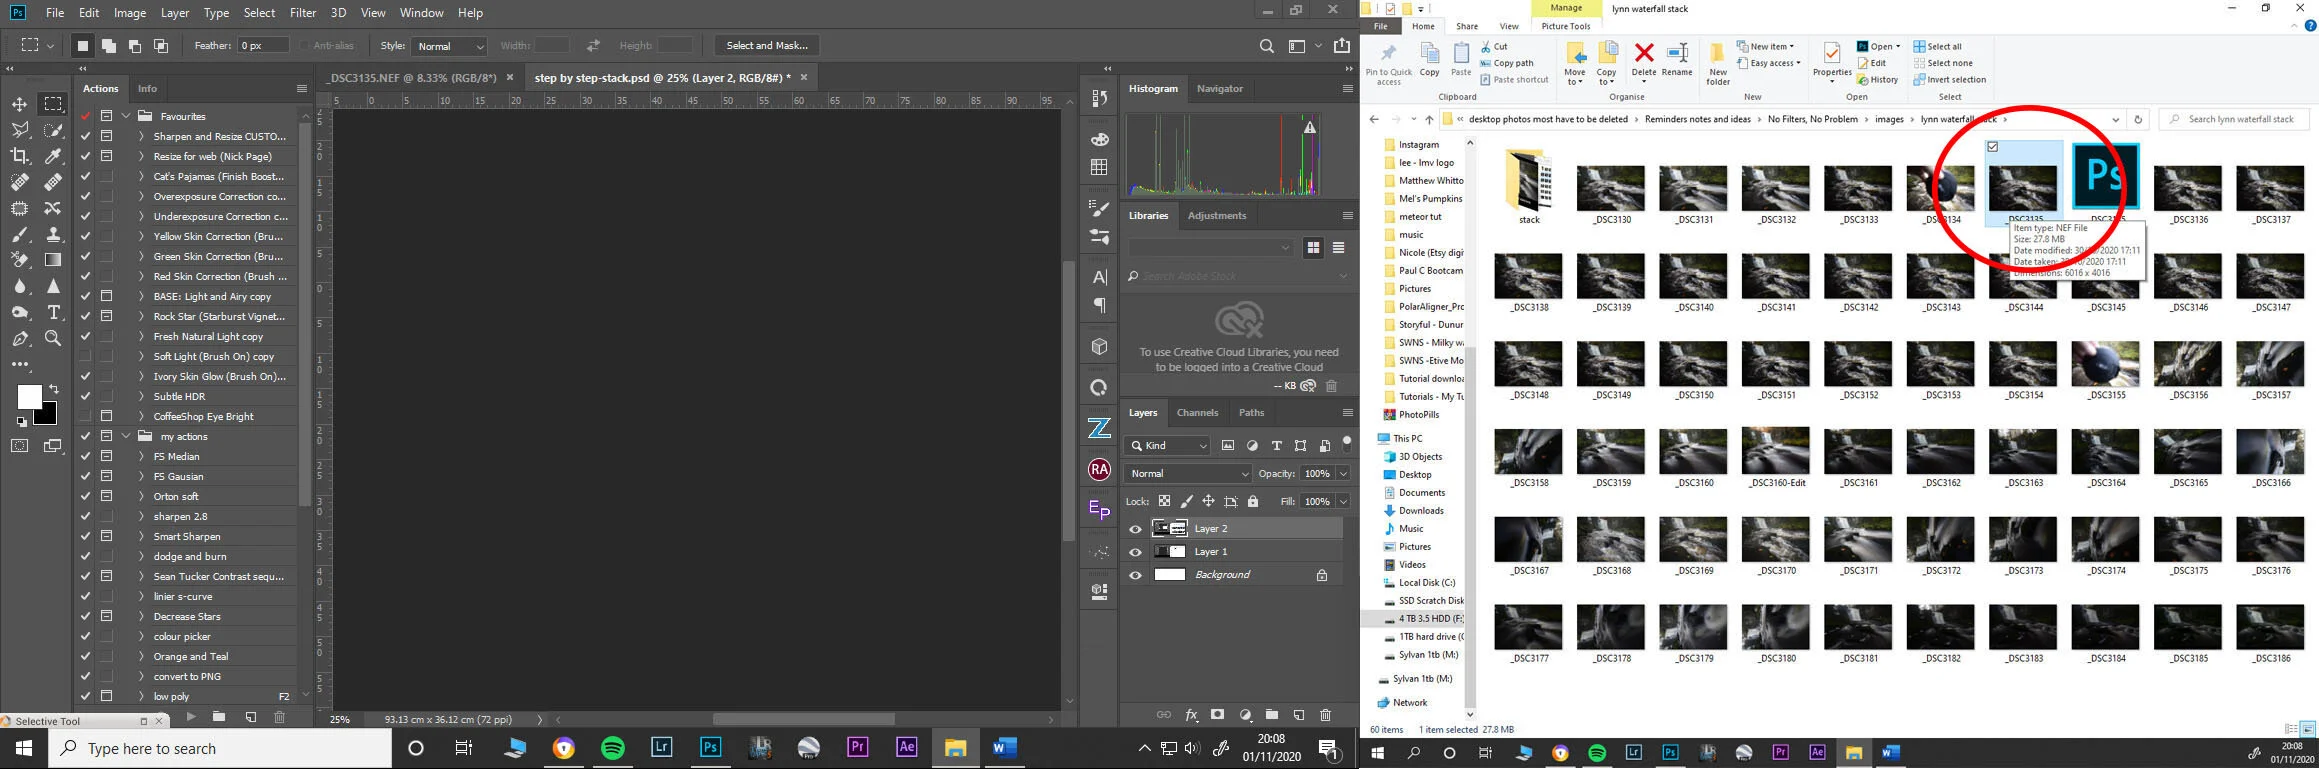Screen dimensions: 2319x769
Task: Select the Clone Stamp tool
Action: click(53, 235)
